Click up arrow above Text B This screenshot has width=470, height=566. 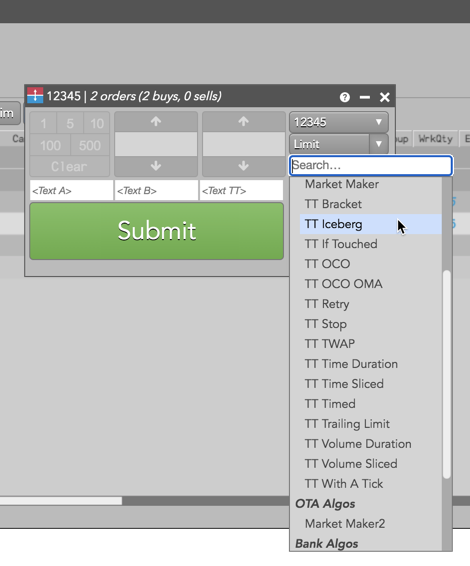(156, 122)
